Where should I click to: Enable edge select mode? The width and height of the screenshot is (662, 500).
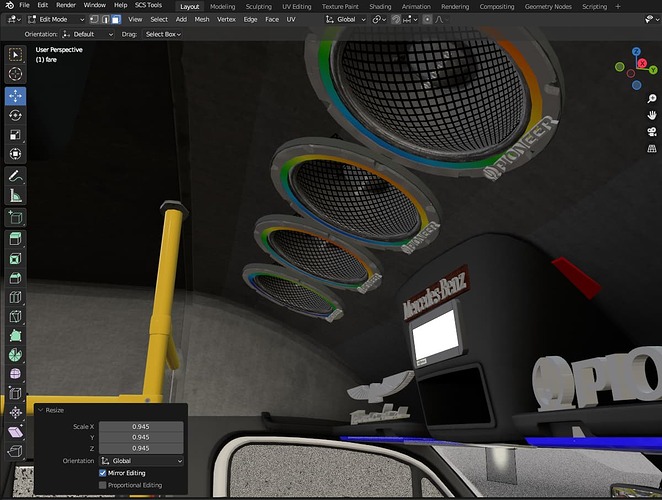coord(105,19)
